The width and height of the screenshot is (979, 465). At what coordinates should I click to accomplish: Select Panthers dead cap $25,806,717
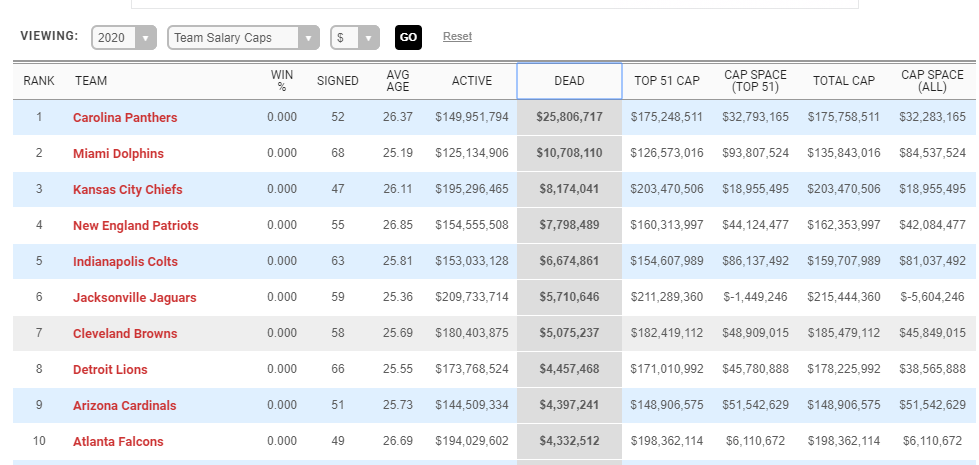tap(569, 117)
